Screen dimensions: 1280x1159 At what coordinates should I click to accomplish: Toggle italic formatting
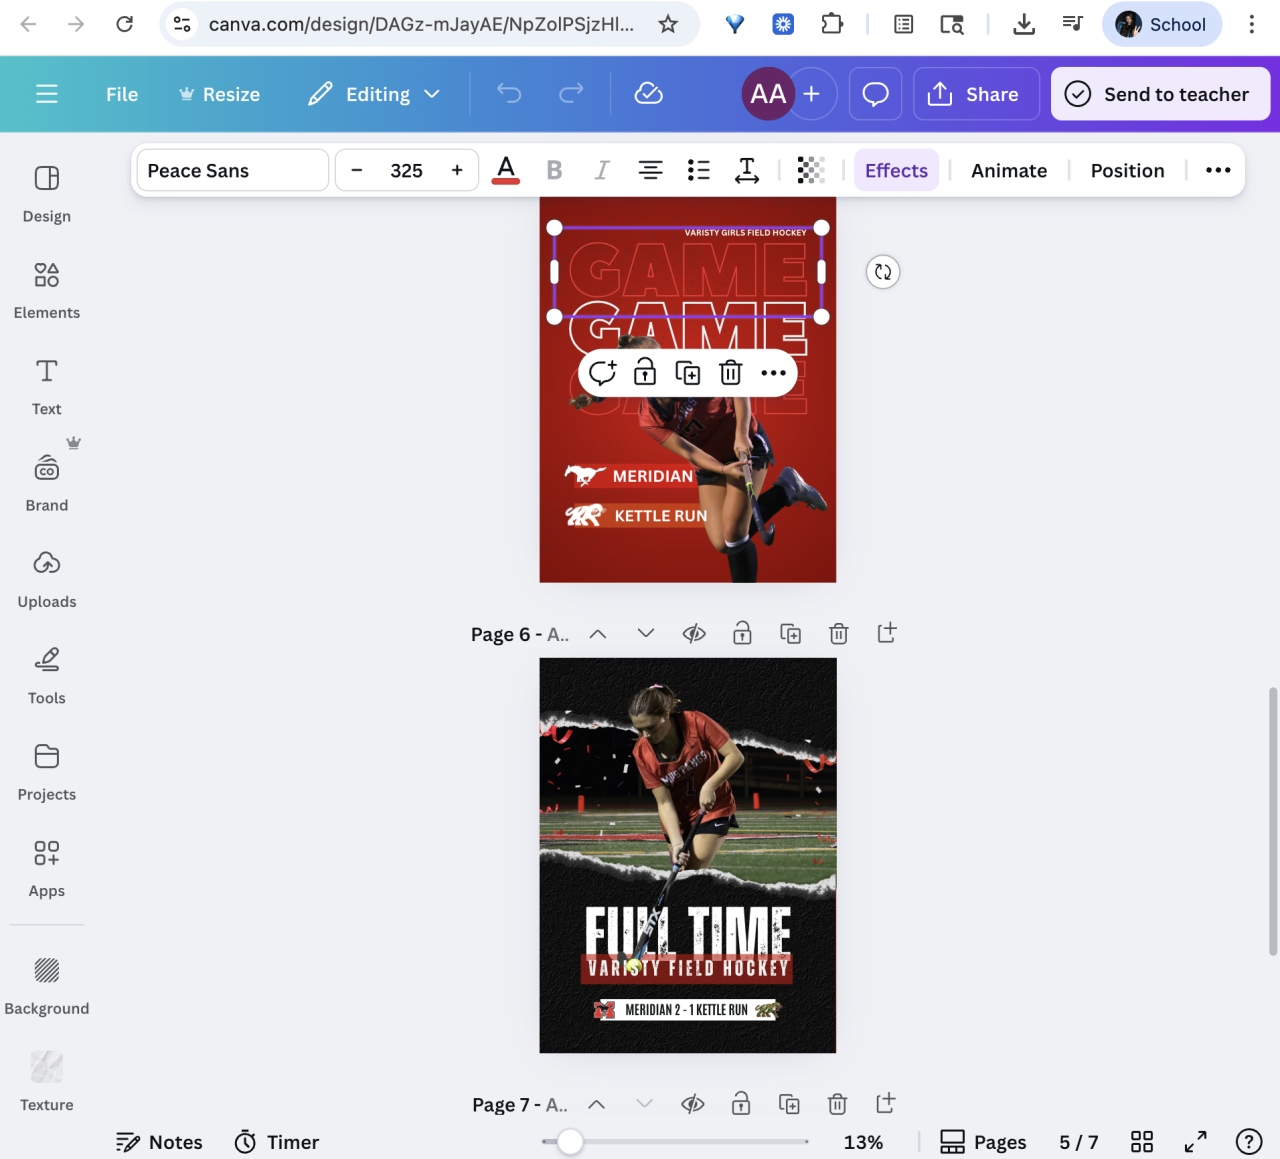click(x=602, y=170)
